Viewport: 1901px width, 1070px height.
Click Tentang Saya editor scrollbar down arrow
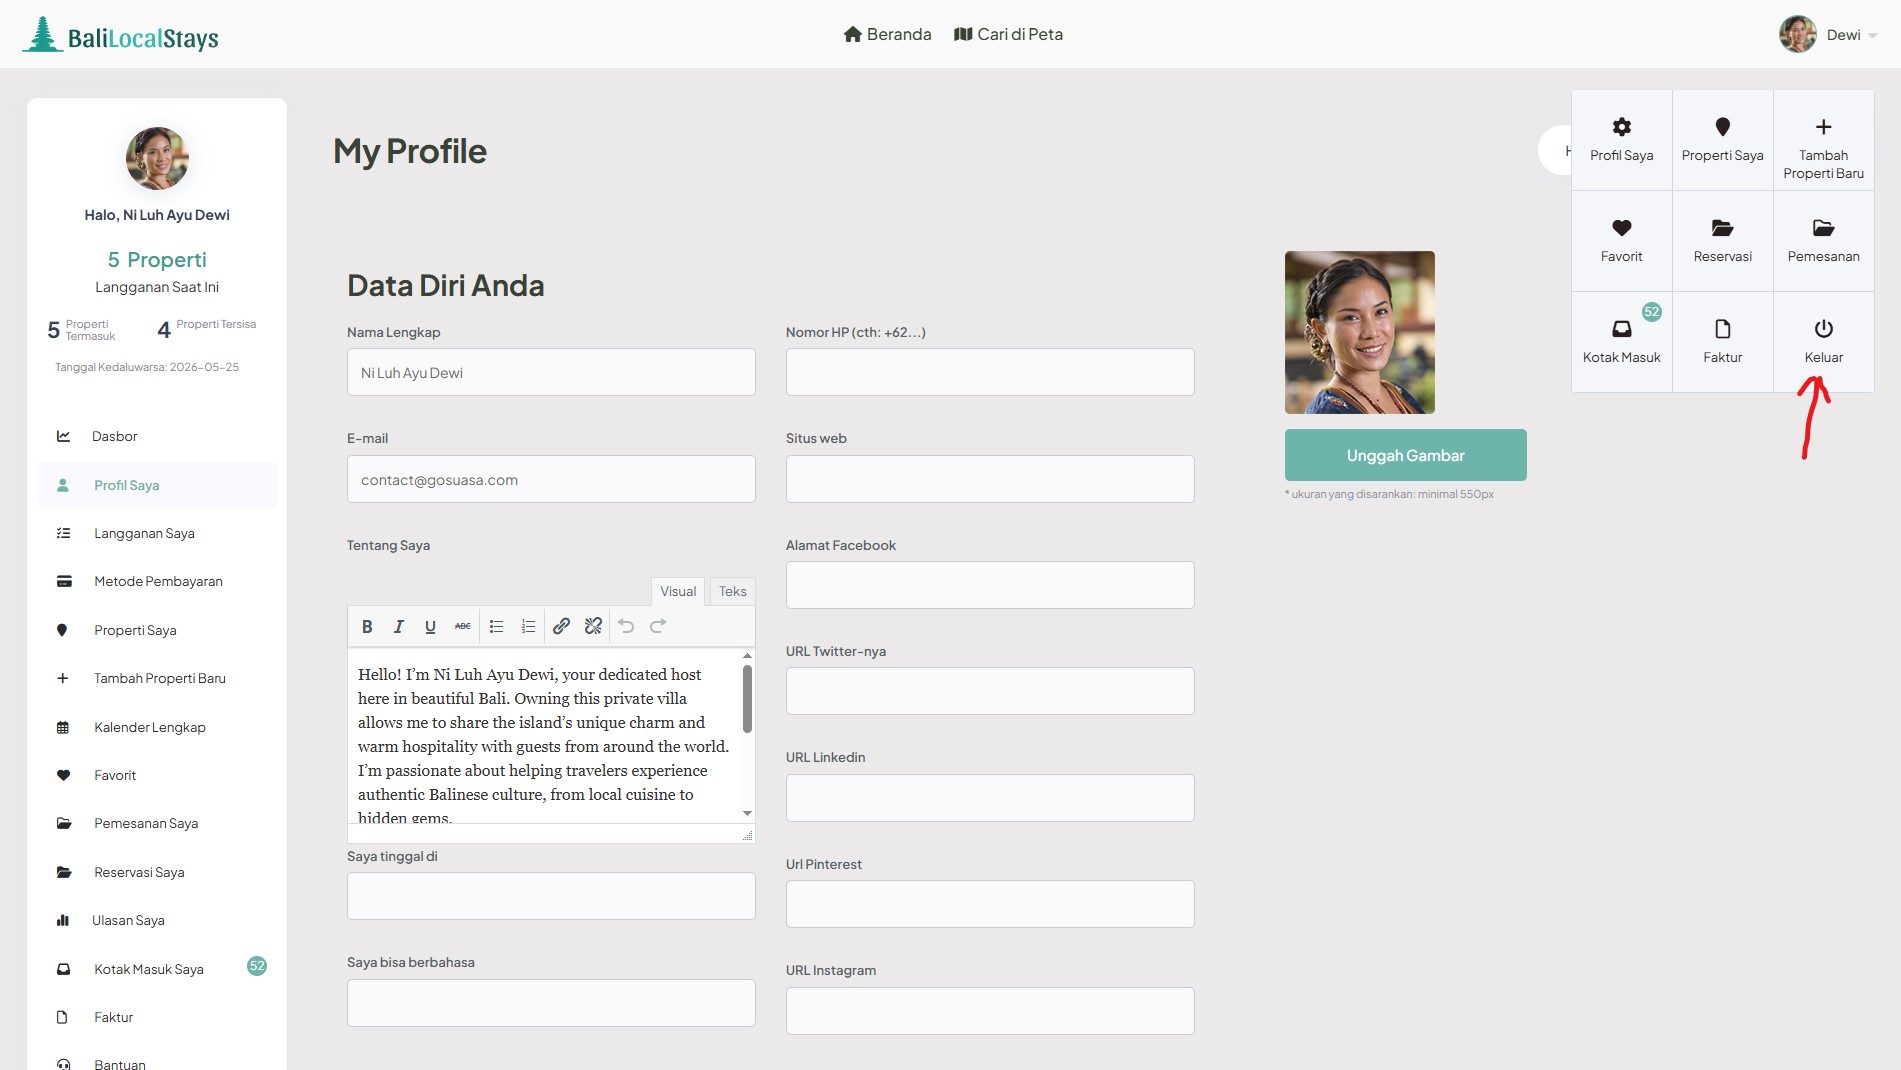[x=747, y=814]
